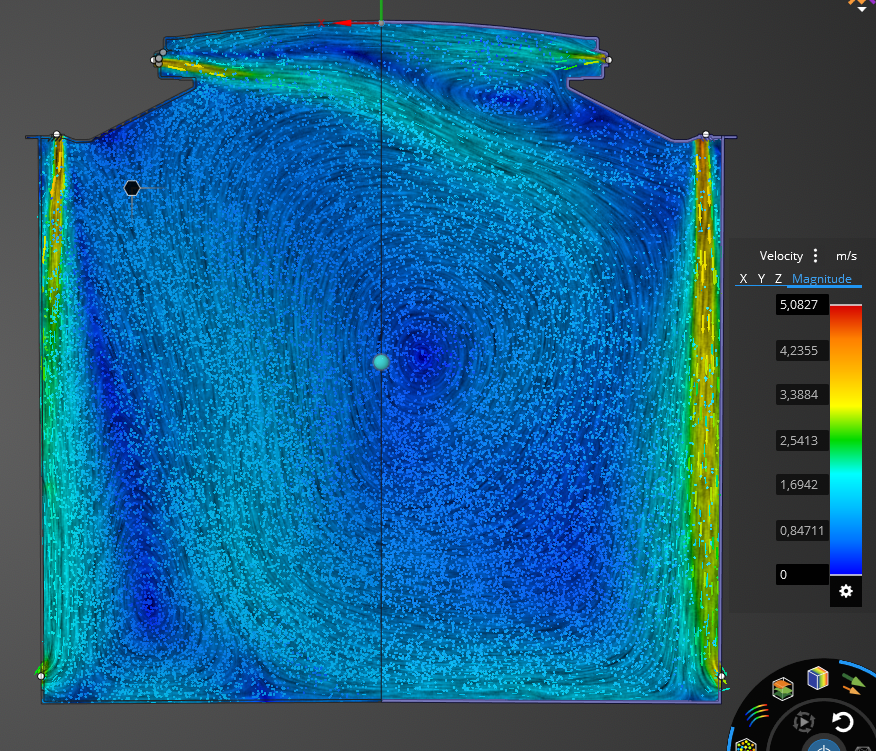The height and width of the screenshot is (751, 876).
Task: Click legend value 2,5413
Action: coord(802,440)
